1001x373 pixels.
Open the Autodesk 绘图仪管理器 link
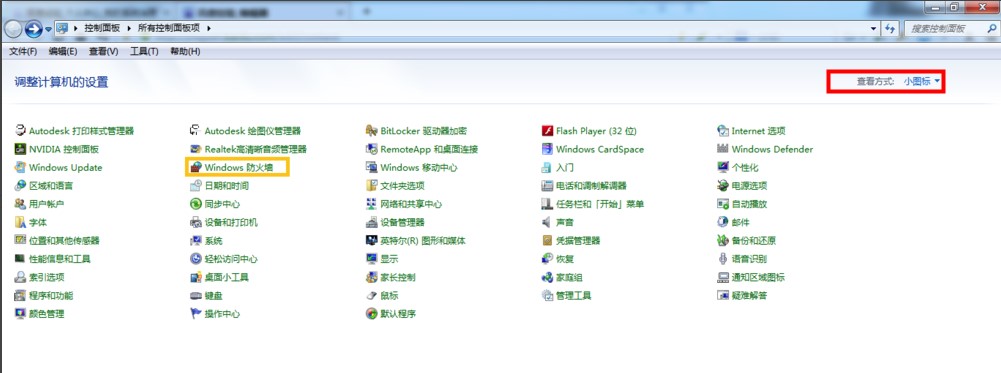(x=253, y=131)
